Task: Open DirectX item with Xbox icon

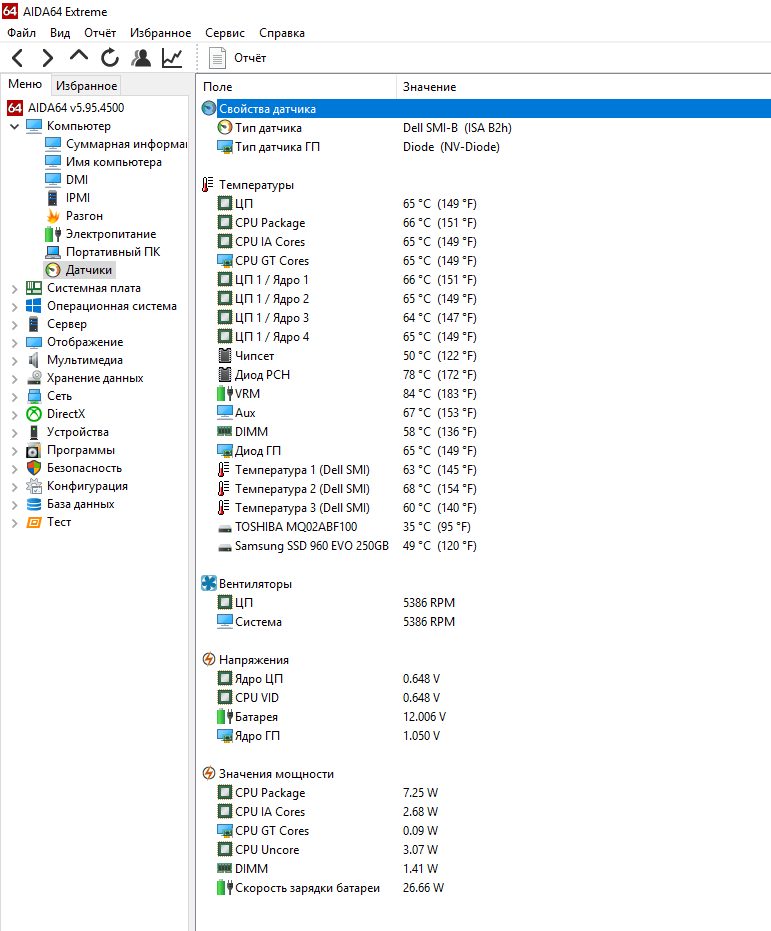Action: [x=66, y=414]
